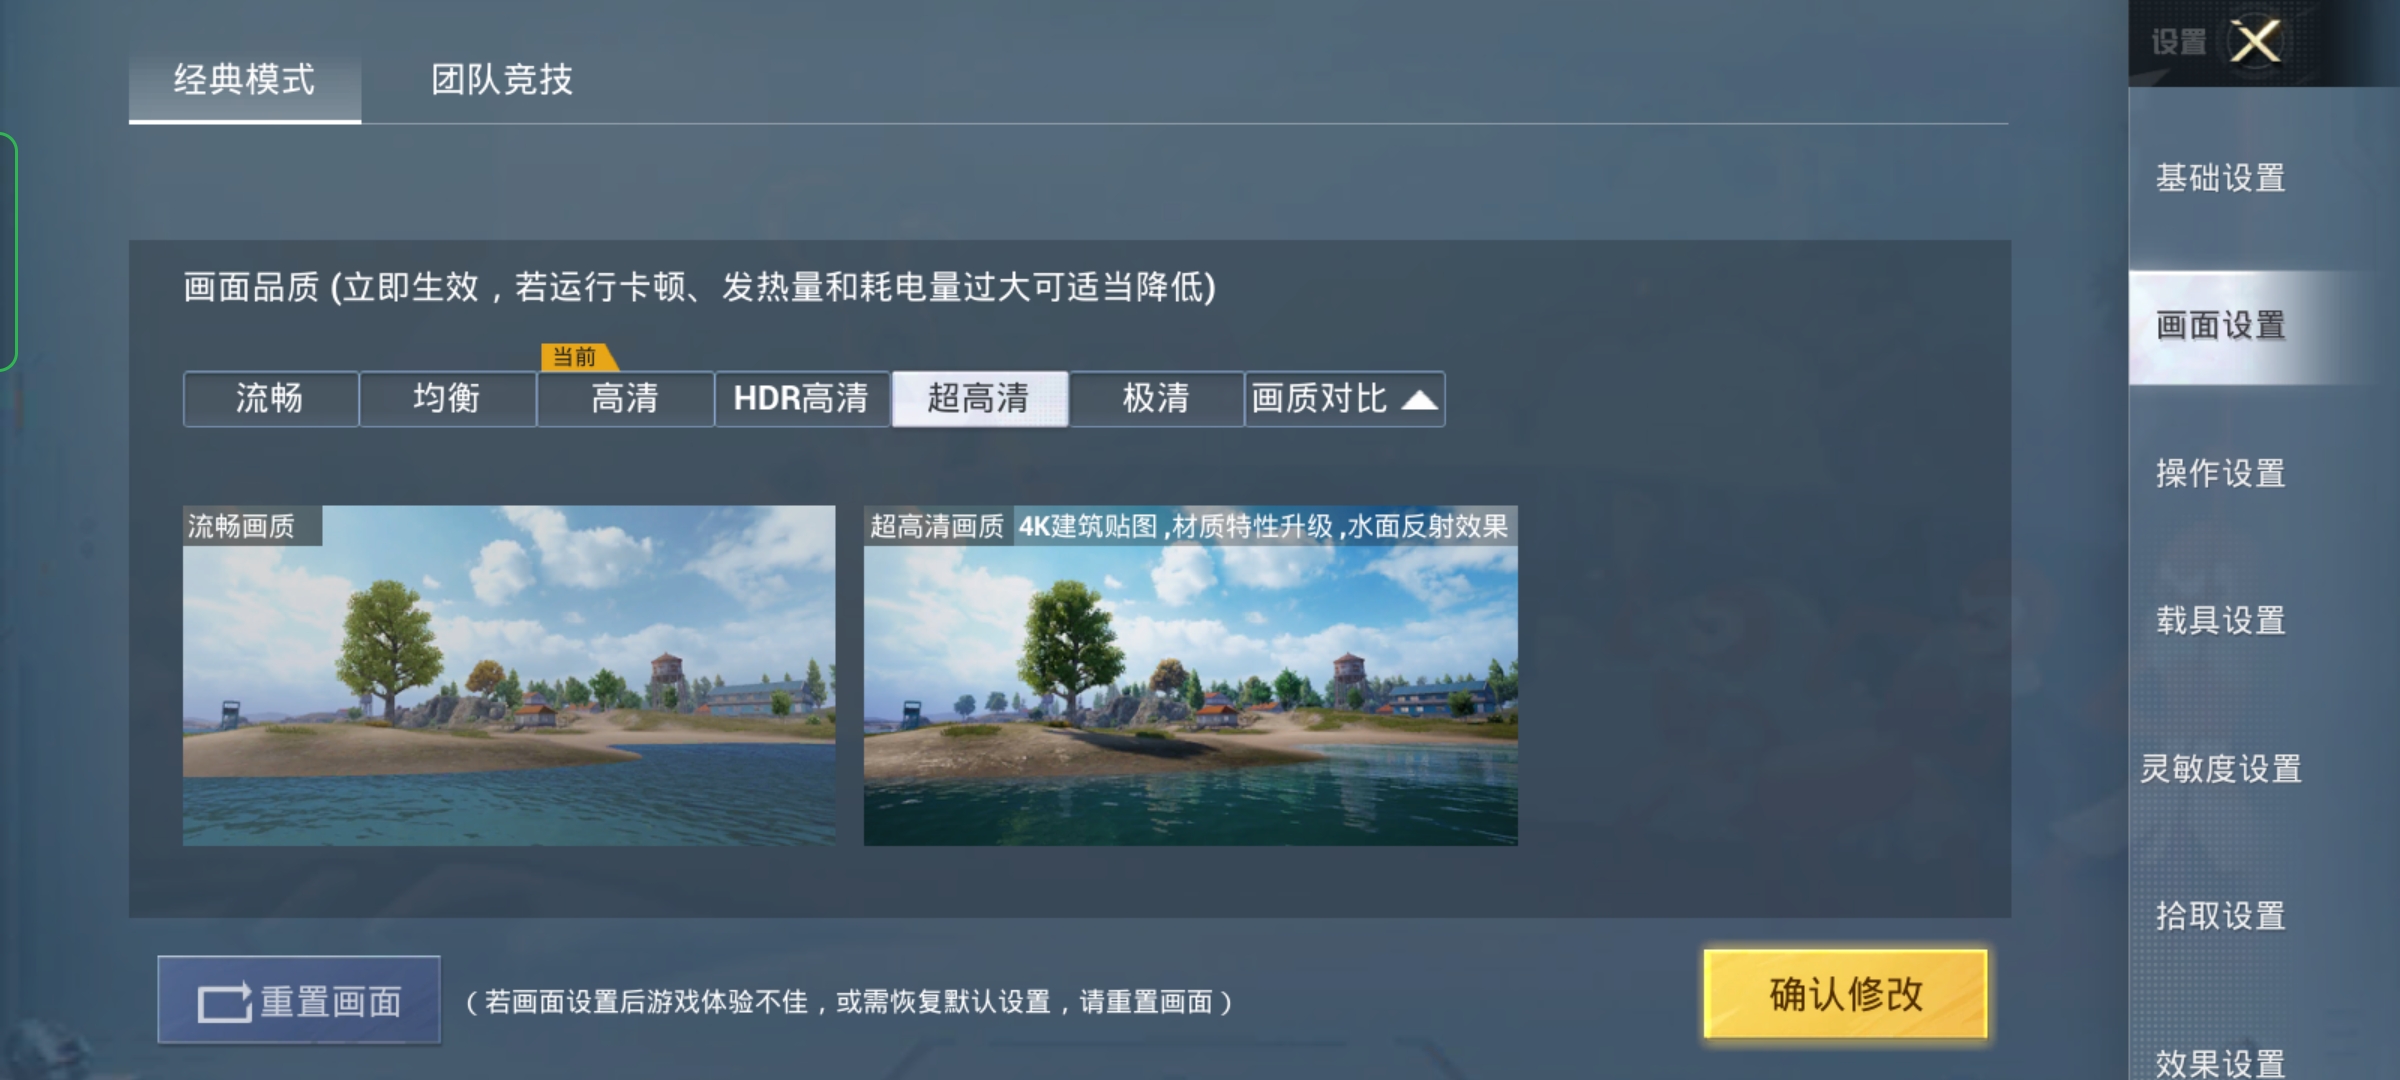The height and width of the screenshot is (1080, 2400).
Task: Switch to 团队竞技 tab
Action: (x=502, y=80)
